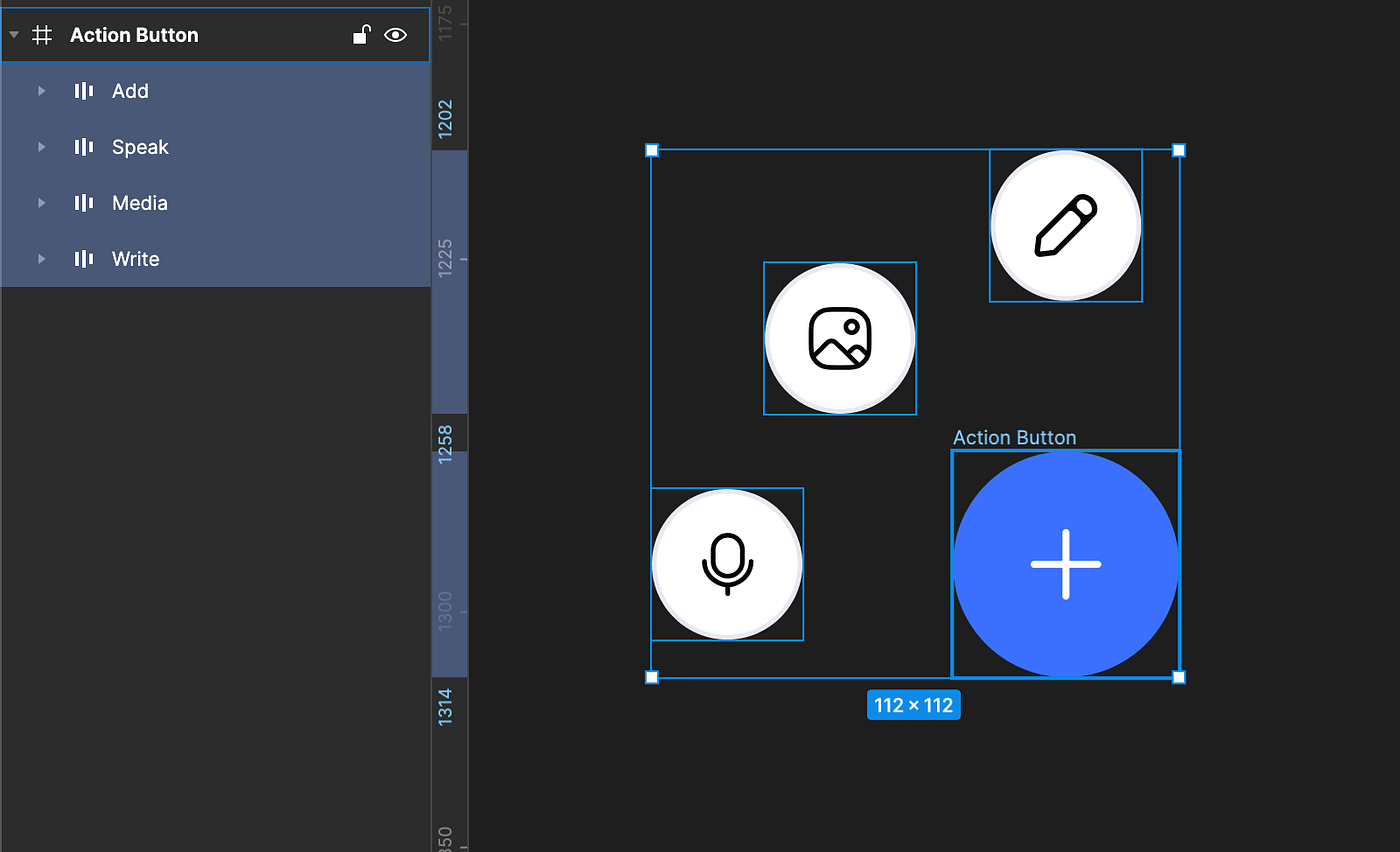
Task: Click the top-left selection handle of the frame
Action: tap(652, 150)
